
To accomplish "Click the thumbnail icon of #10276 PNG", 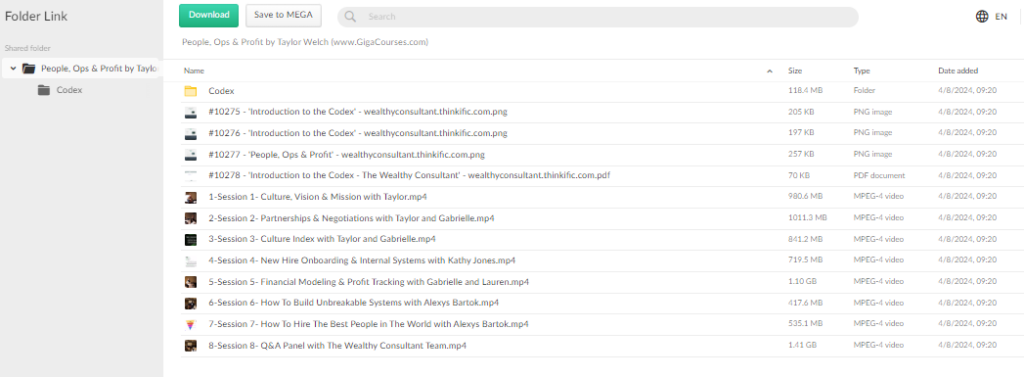I will coord(191,133).
